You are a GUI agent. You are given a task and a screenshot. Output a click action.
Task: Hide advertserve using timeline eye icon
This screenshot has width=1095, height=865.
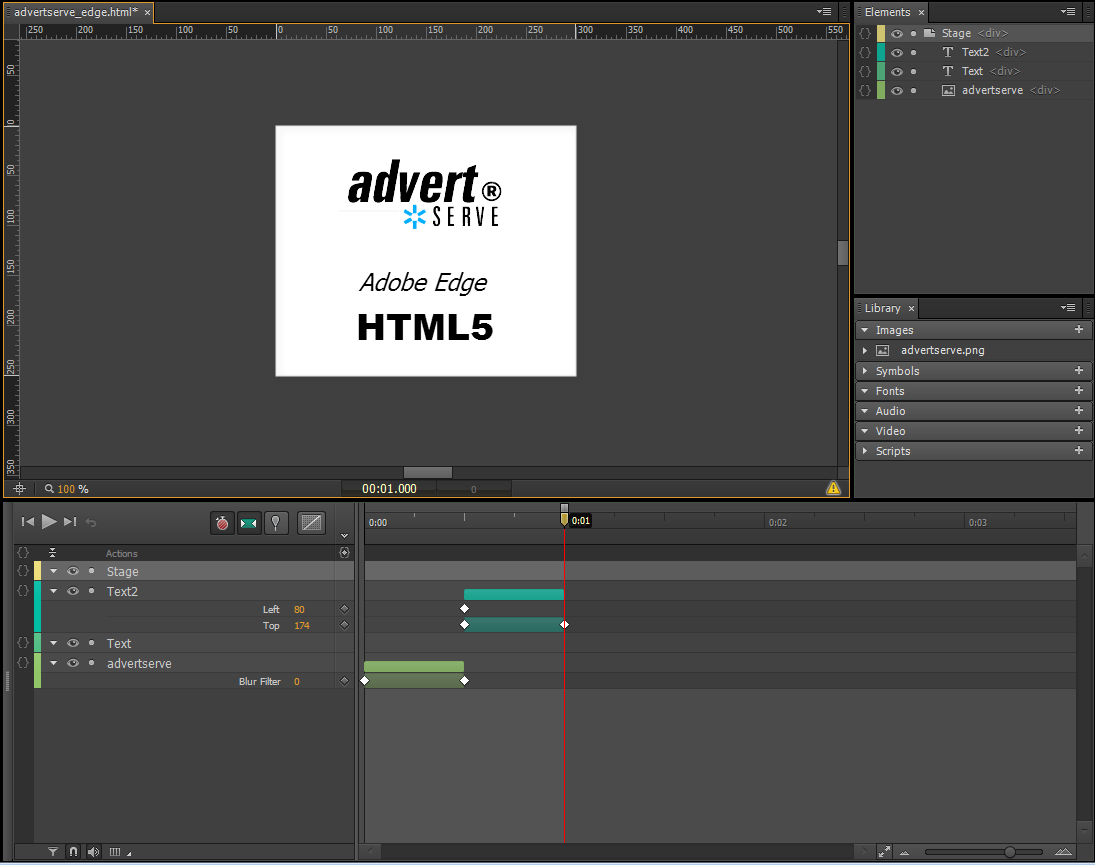(x=73, y=663)
